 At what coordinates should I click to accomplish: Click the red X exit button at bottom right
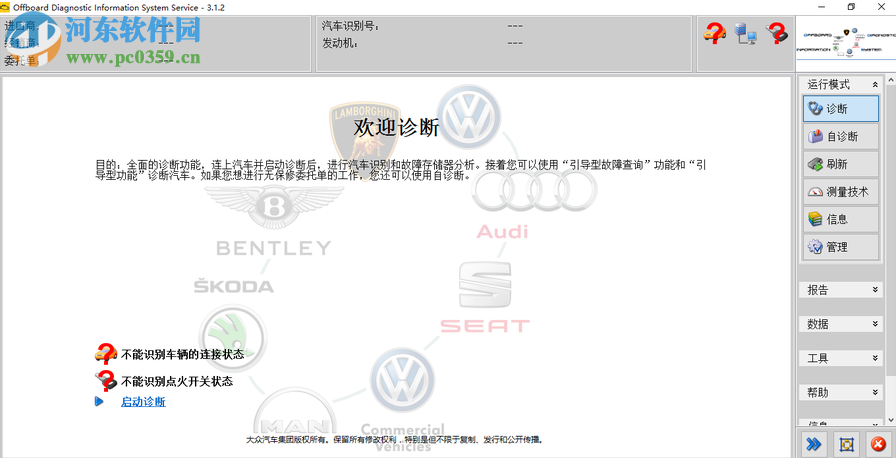coord(877,444)
